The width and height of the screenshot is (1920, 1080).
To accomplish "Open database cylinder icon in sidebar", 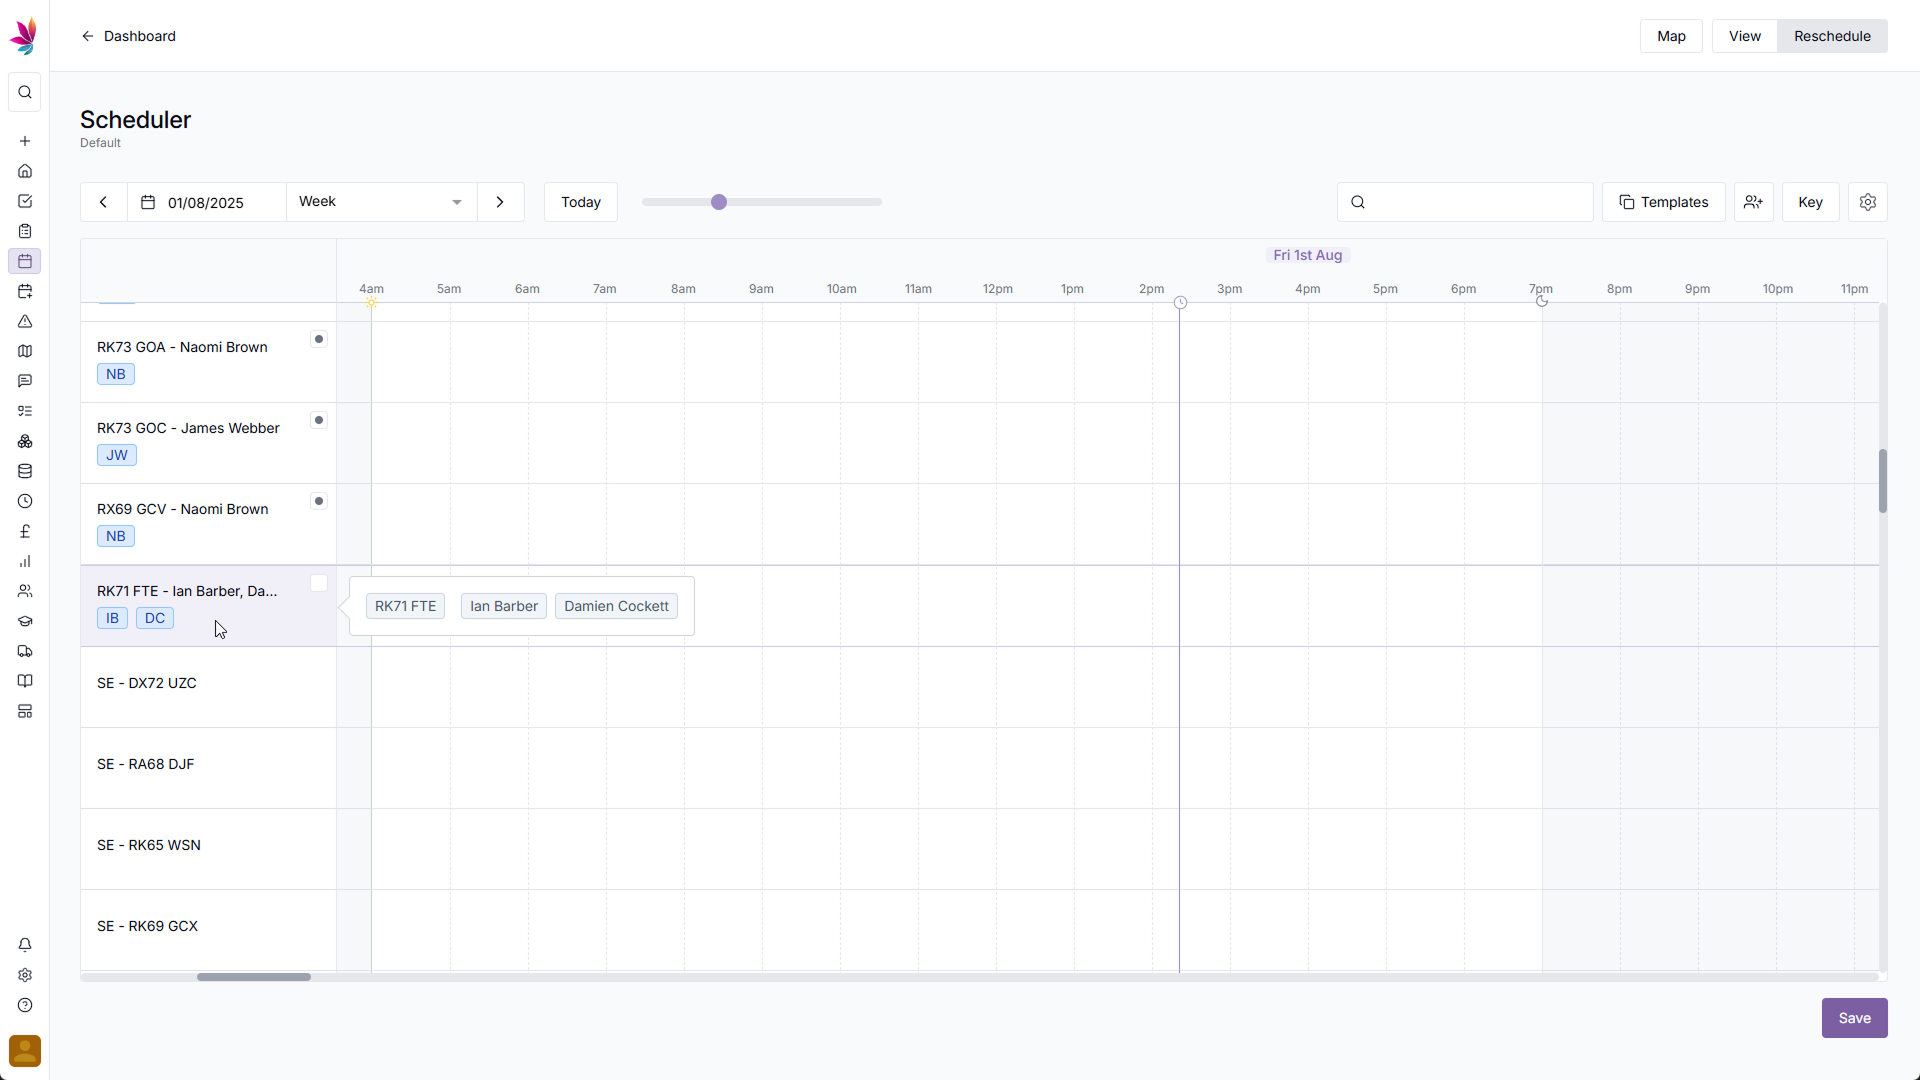I will [25, 471].
